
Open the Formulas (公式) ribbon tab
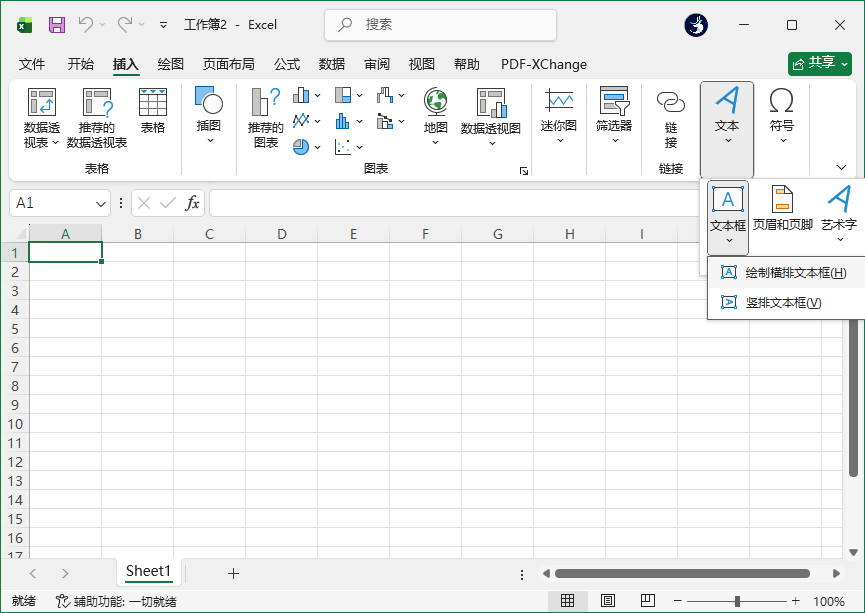pos(287,64)
